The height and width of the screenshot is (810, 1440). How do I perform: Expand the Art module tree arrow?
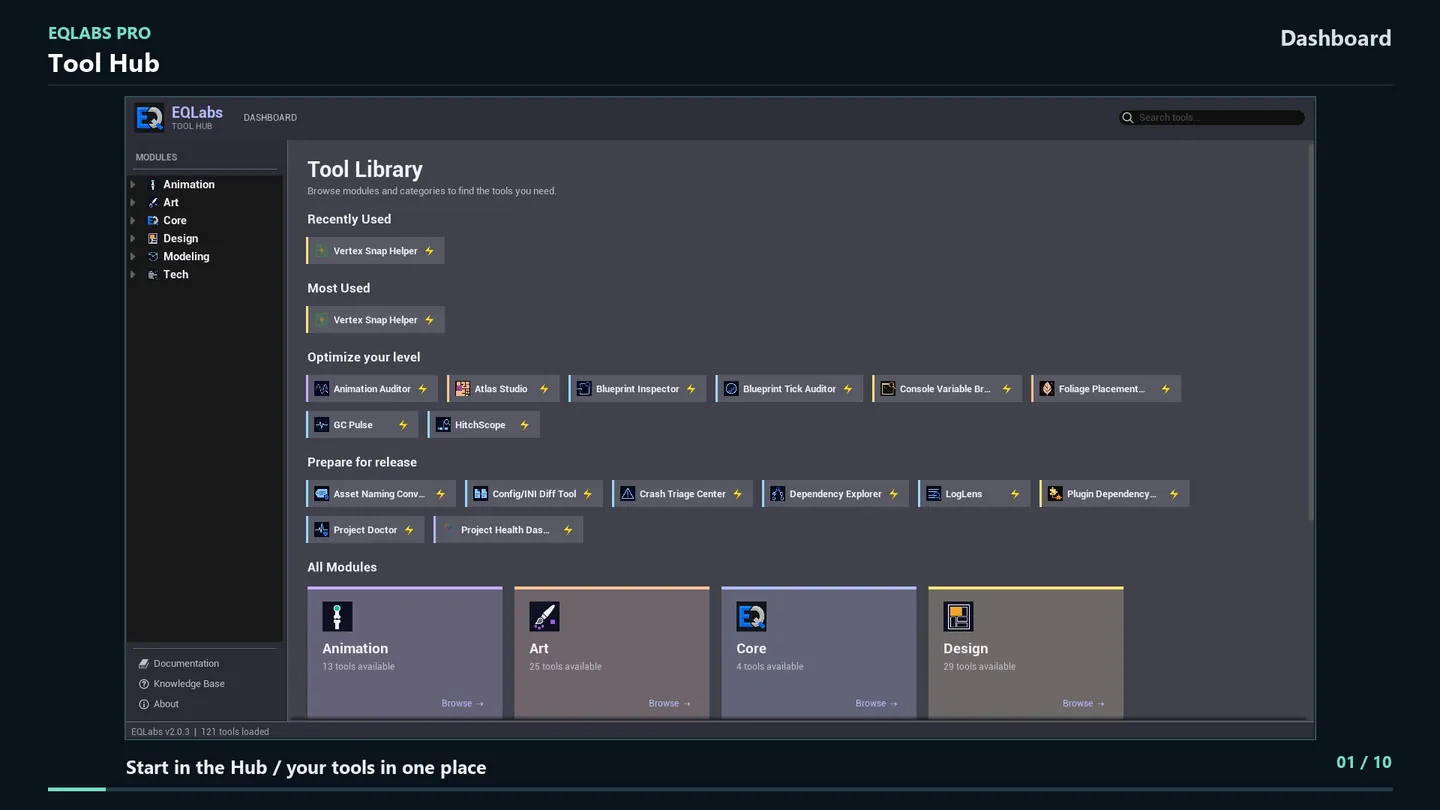click(133, 203)
